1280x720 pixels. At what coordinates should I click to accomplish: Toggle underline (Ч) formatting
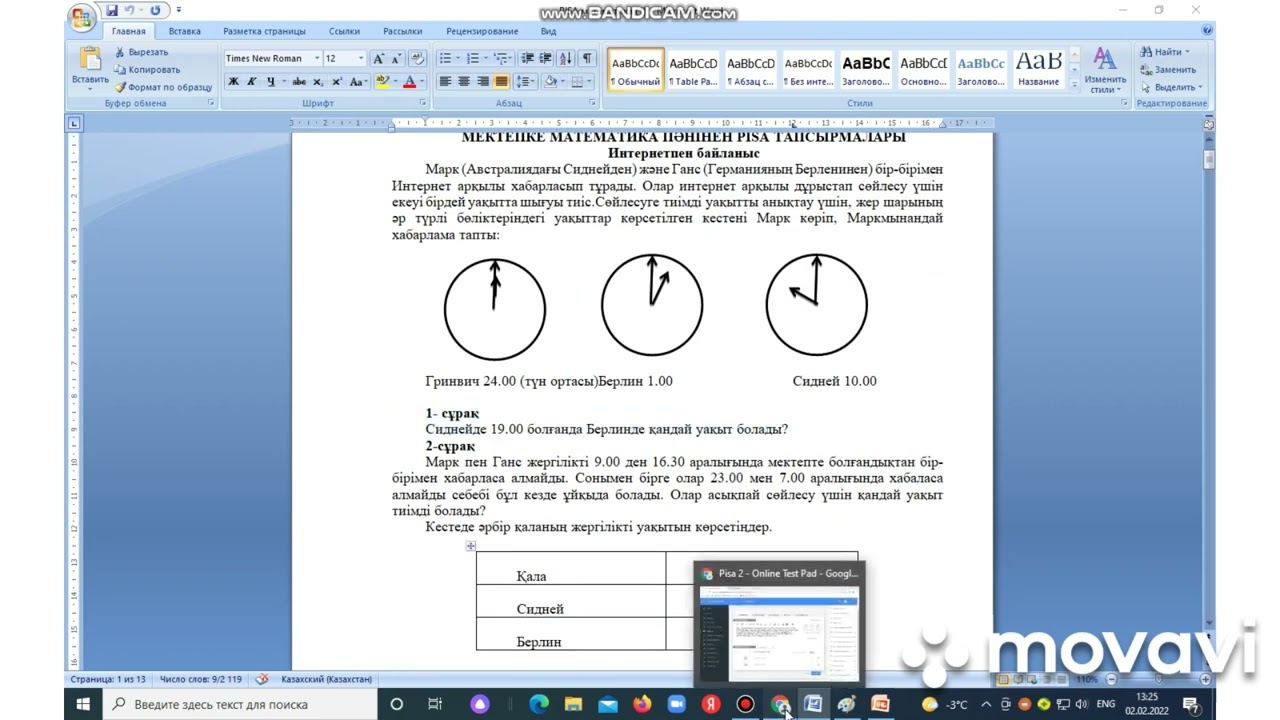pyautogui.click(x=270, y=82)
